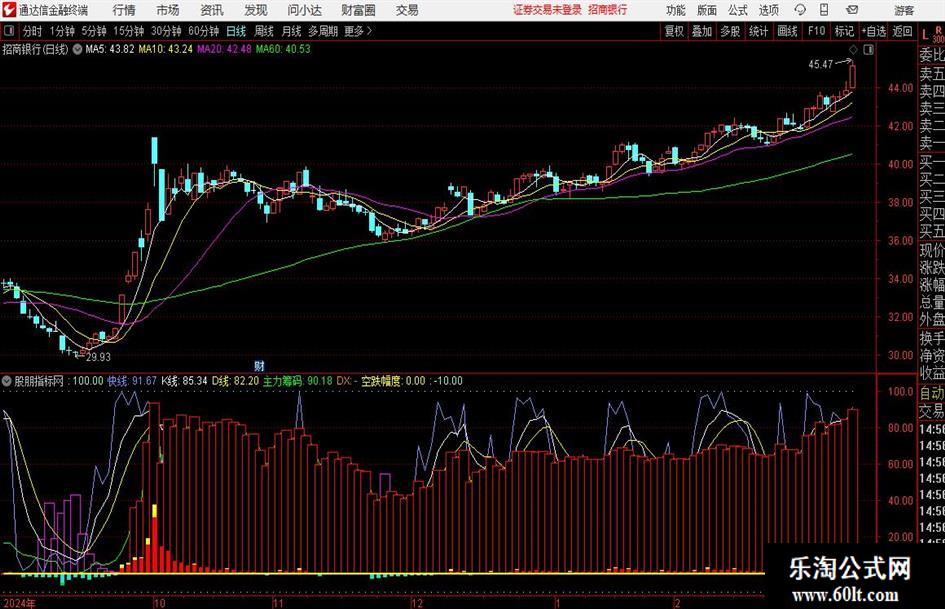Click the MA60: 40.53 label
This screenshot has width=945, height=609.
tap(283, 49)
